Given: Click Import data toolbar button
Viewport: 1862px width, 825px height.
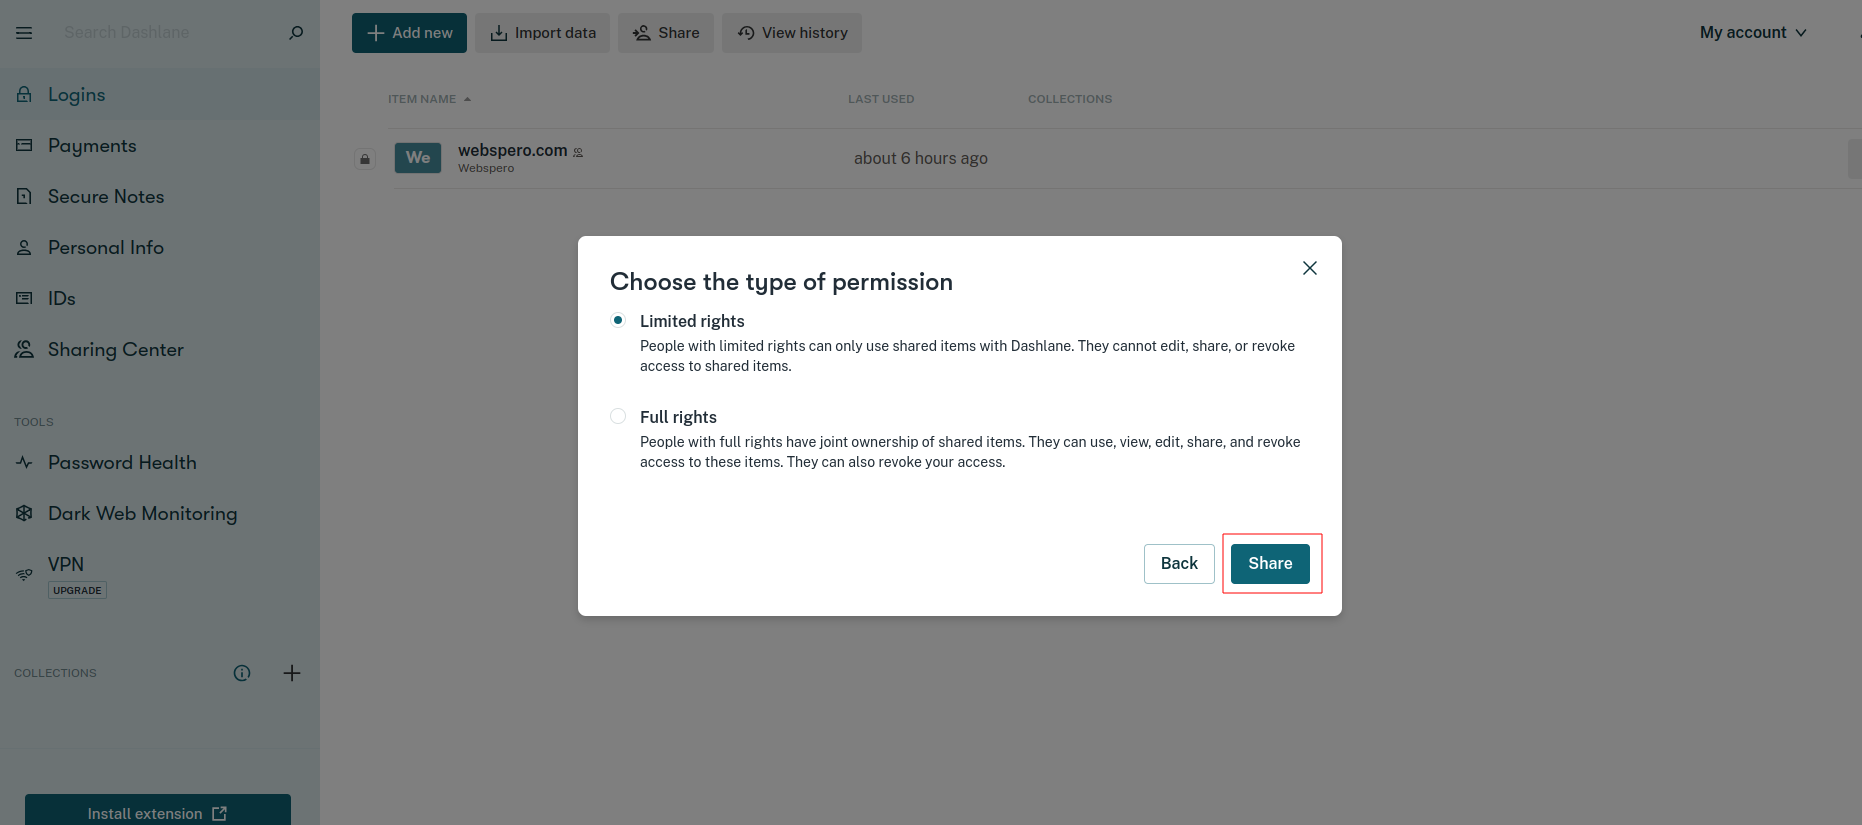Looking at the screenshot, I should 542,33.
